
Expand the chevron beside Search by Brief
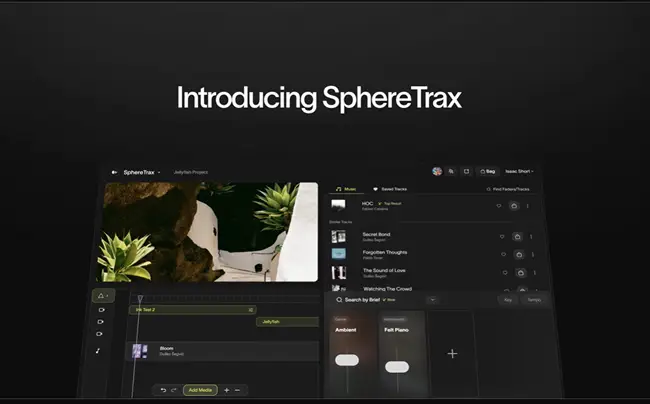point(432,300)
